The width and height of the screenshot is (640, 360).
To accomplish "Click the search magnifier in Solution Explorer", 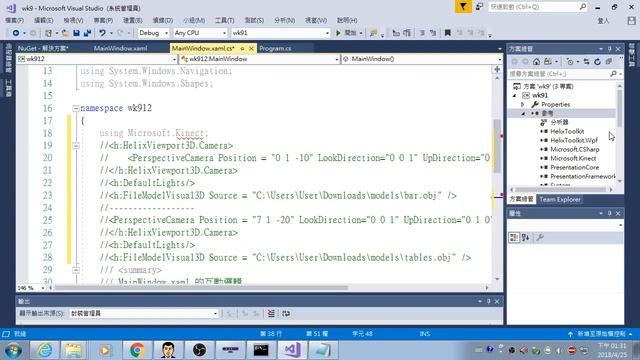I will click(x=613, y=74).
